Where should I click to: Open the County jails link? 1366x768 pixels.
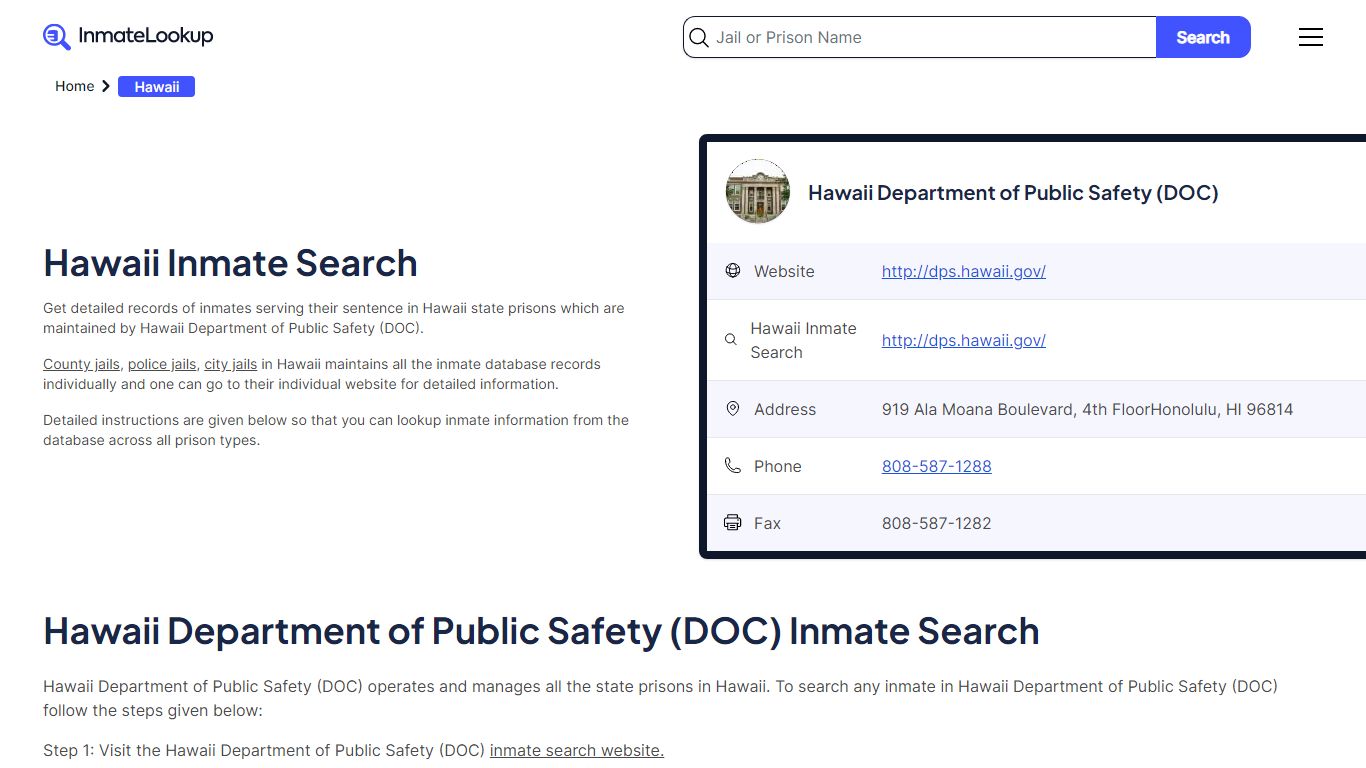pos(81,364)
